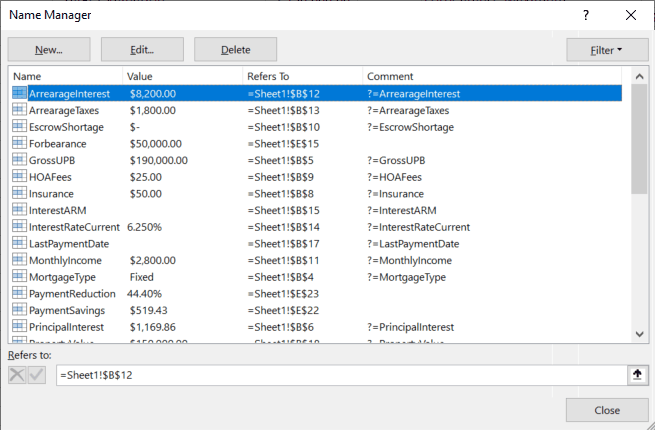Click the =Sheet1!$B$13 reference cell
This screenshot has width=655, height=430.
click(x=284, y=110)
